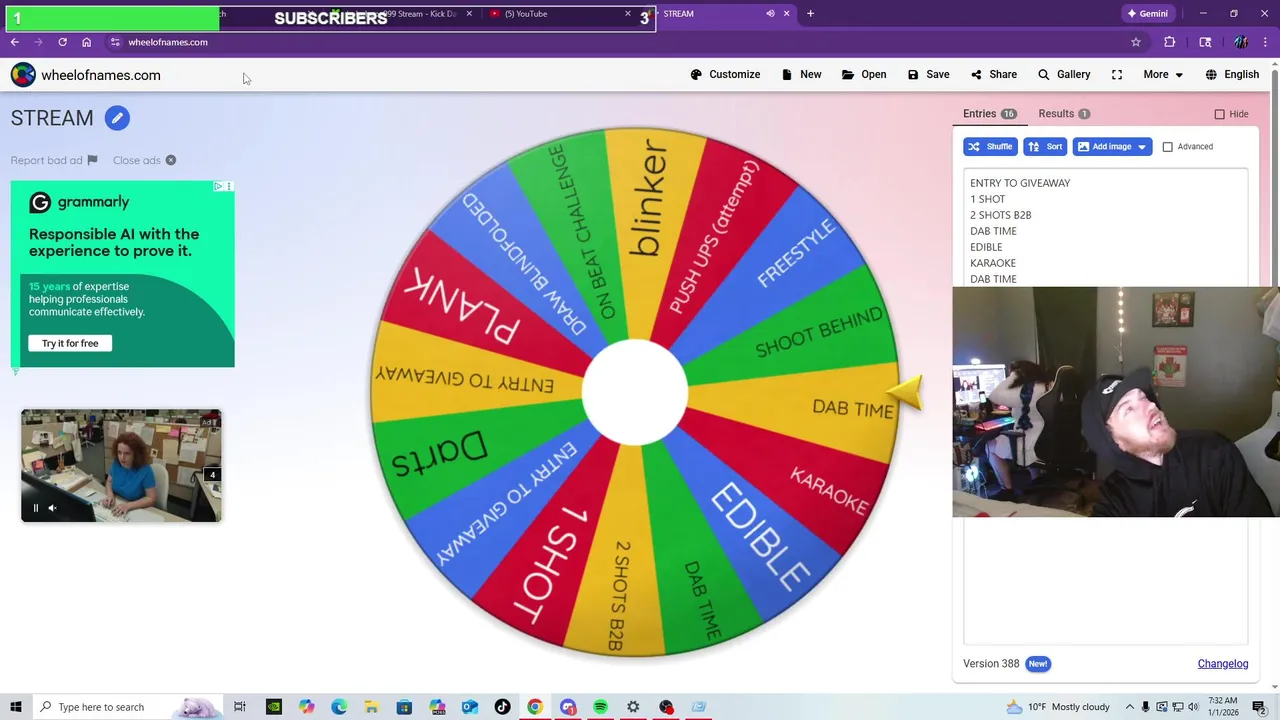Reload the page

tap(62, 42)
